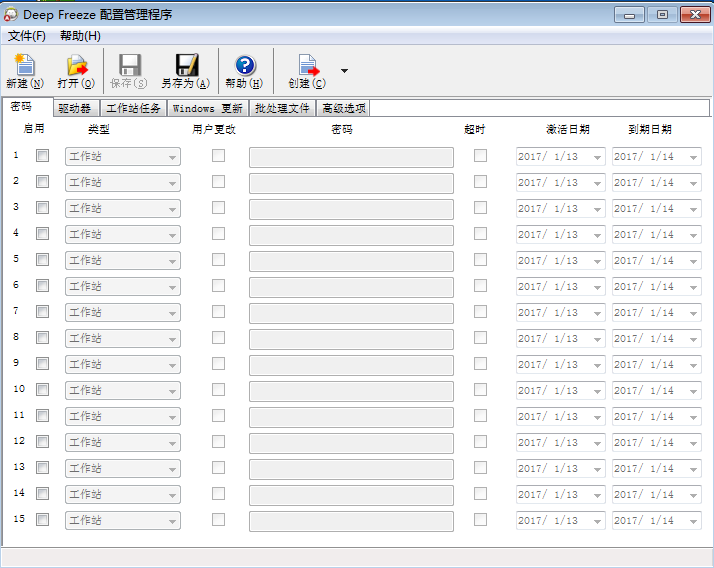This screenshot has width=714, height=568.
Task: Open row 7 expiration date dropdown
Action: point(693,313)
